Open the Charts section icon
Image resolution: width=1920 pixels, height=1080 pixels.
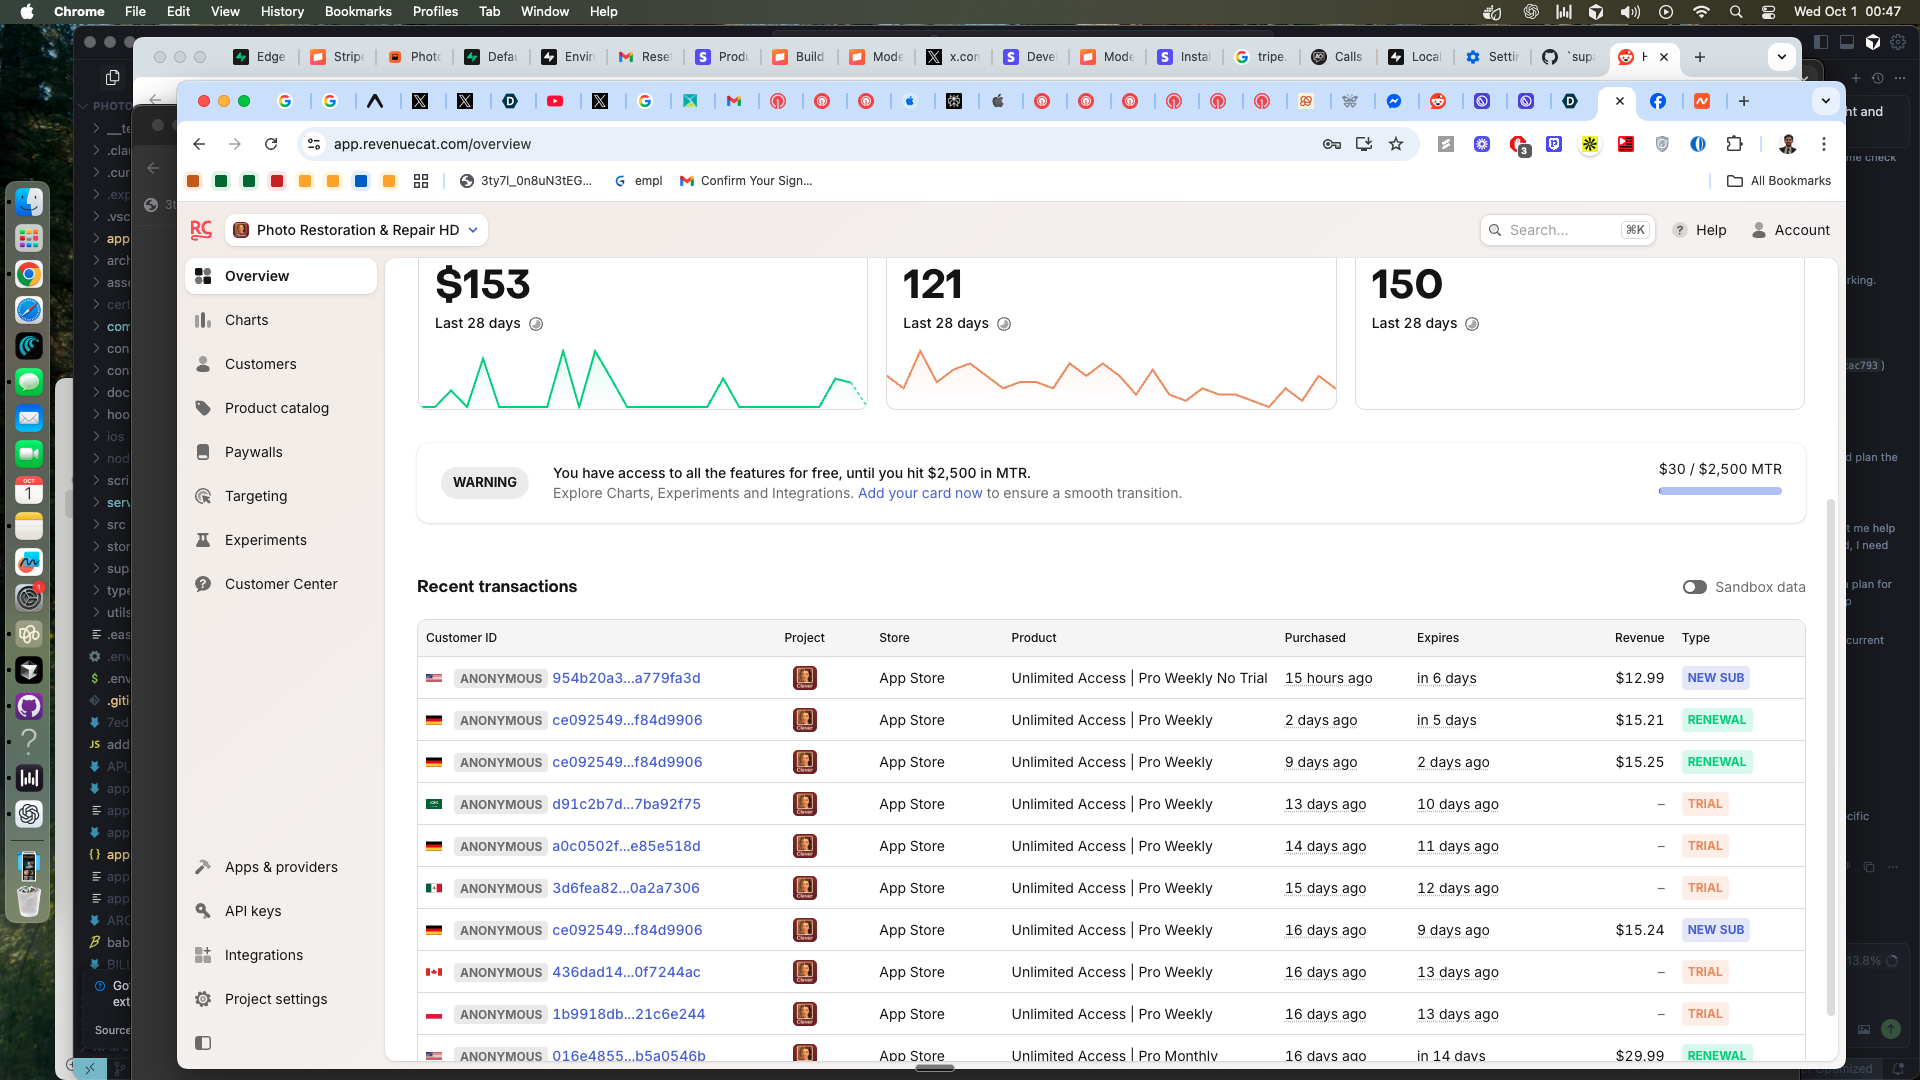click(x=203, y=320)
